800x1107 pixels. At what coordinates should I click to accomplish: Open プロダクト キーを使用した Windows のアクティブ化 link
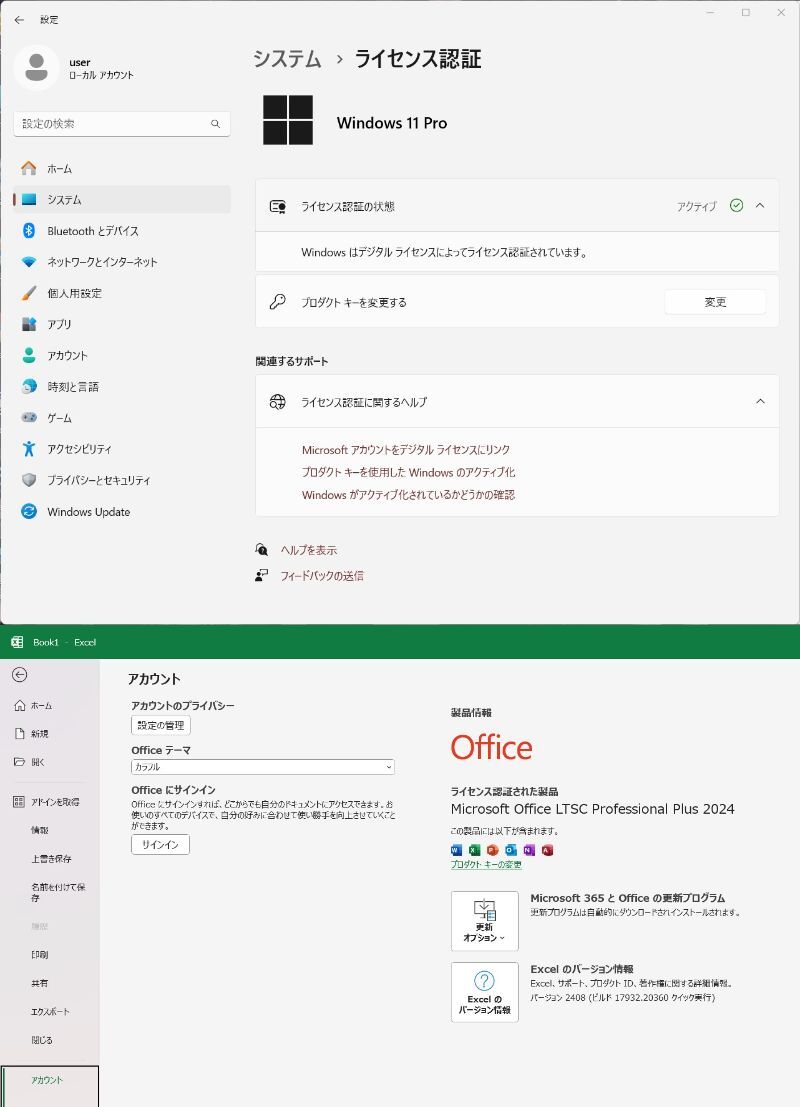tap(408, 472)
